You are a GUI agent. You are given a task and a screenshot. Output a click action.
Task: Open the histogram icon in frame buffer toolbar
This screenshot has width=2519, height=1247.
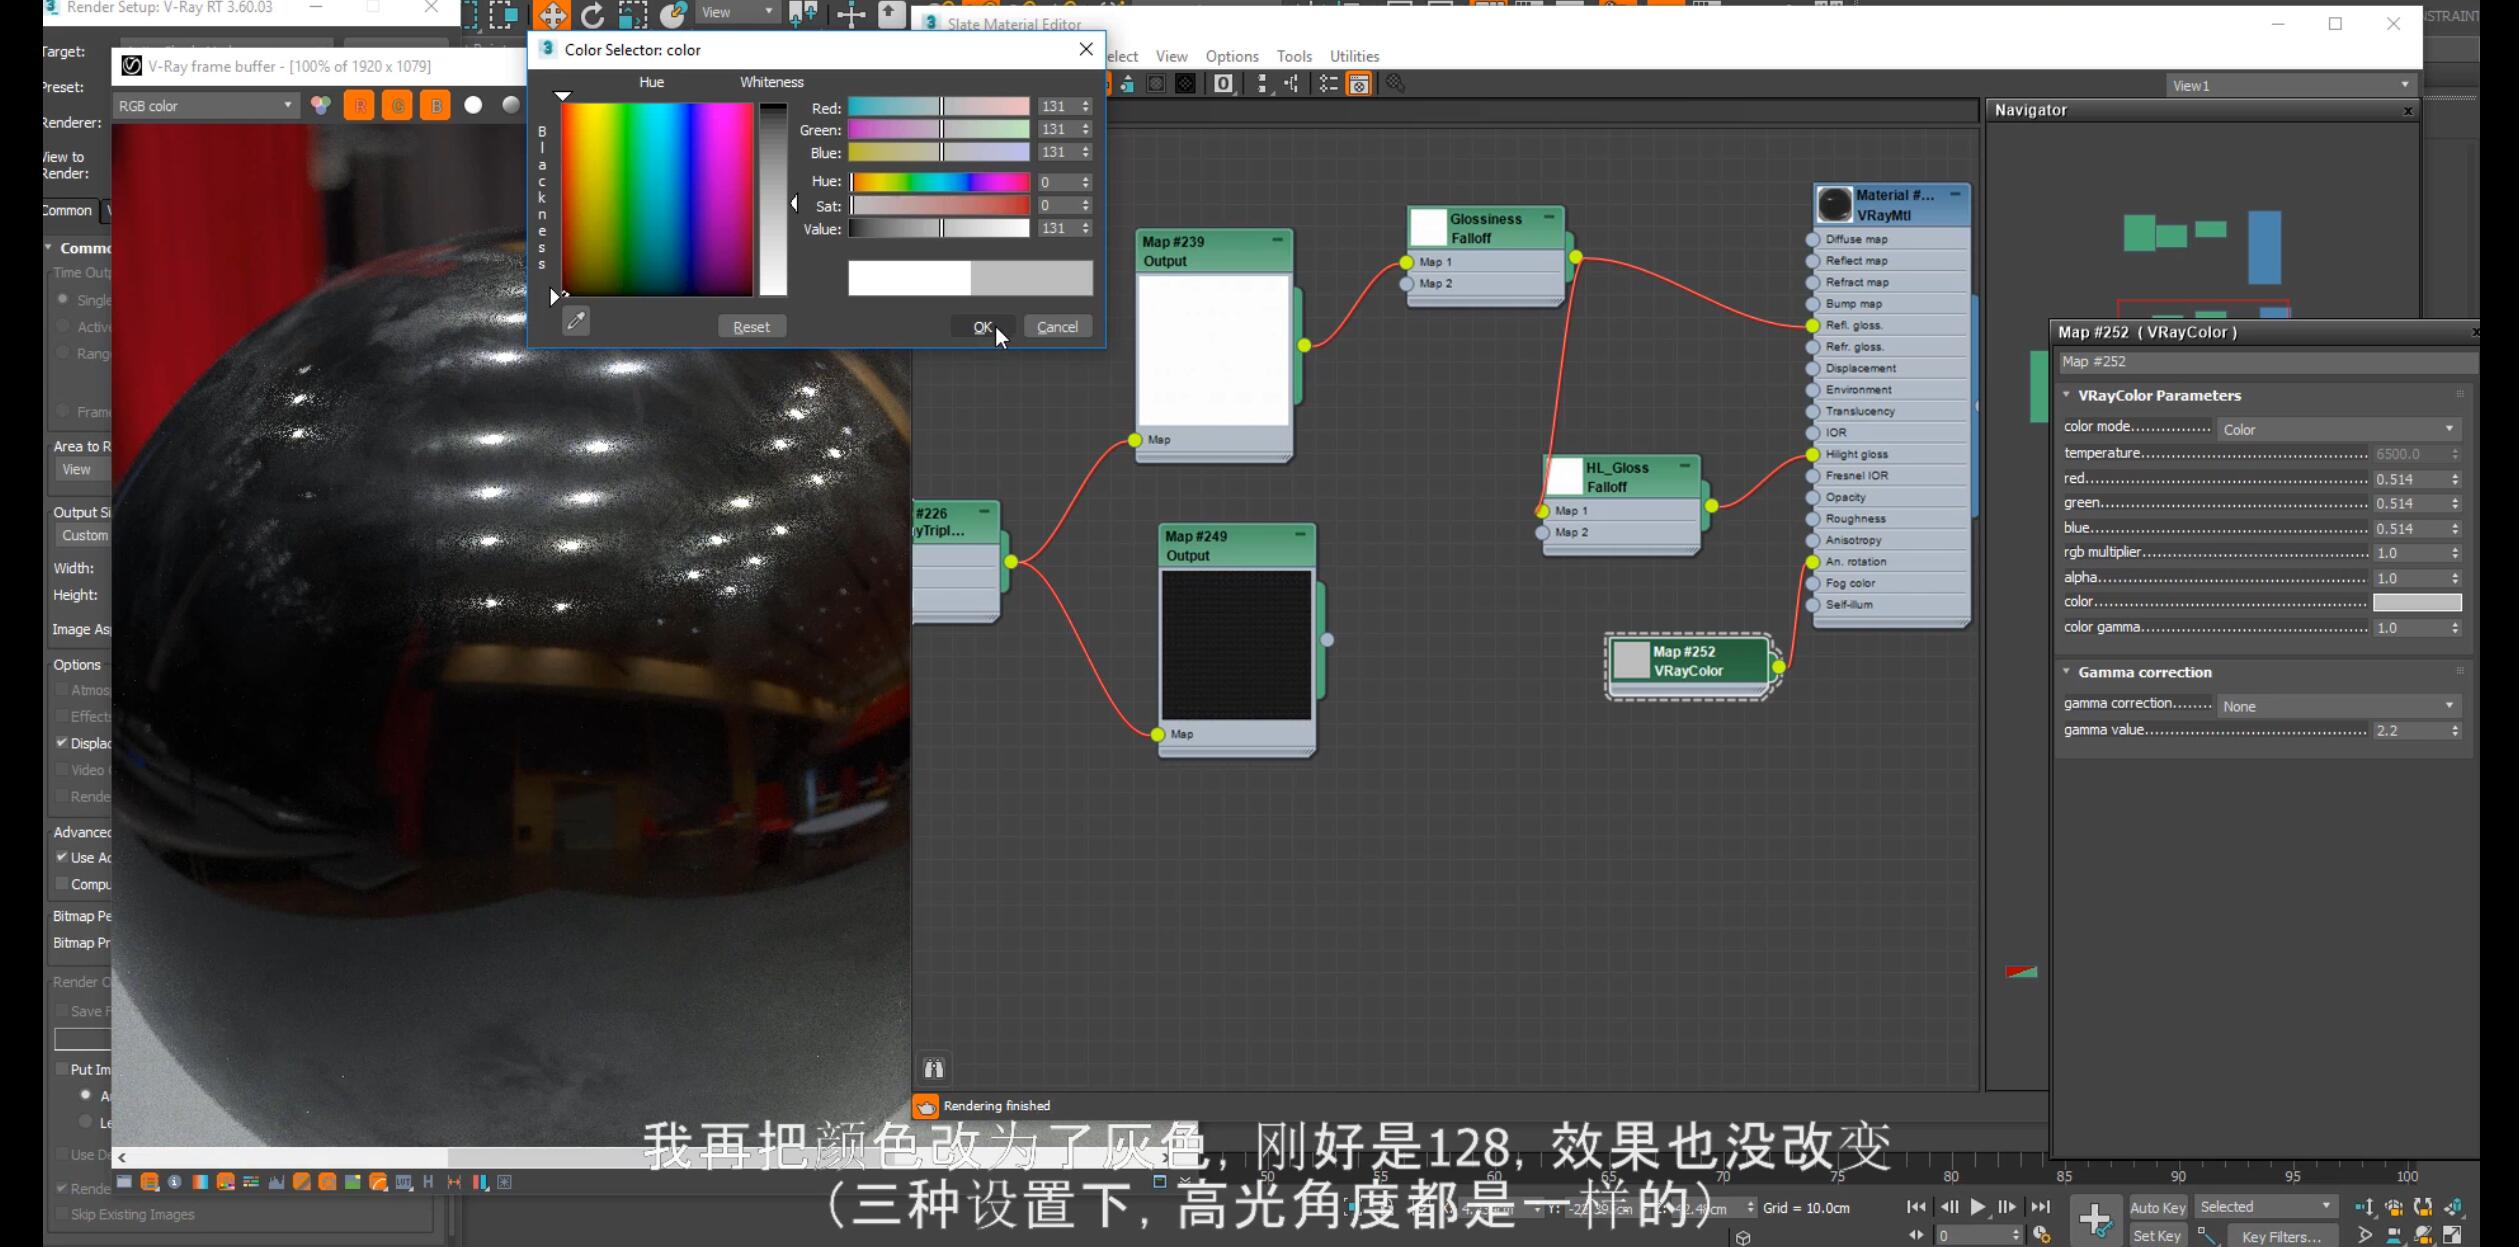coord(276,1182)
